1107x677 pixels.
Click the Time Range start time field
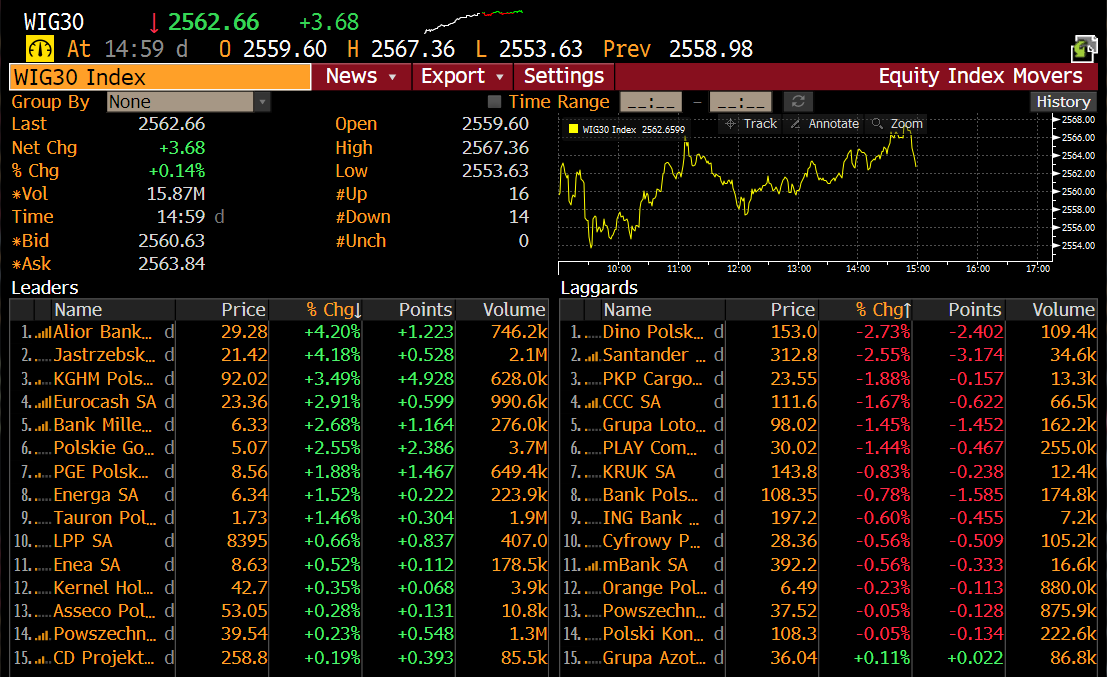point(651,102)
